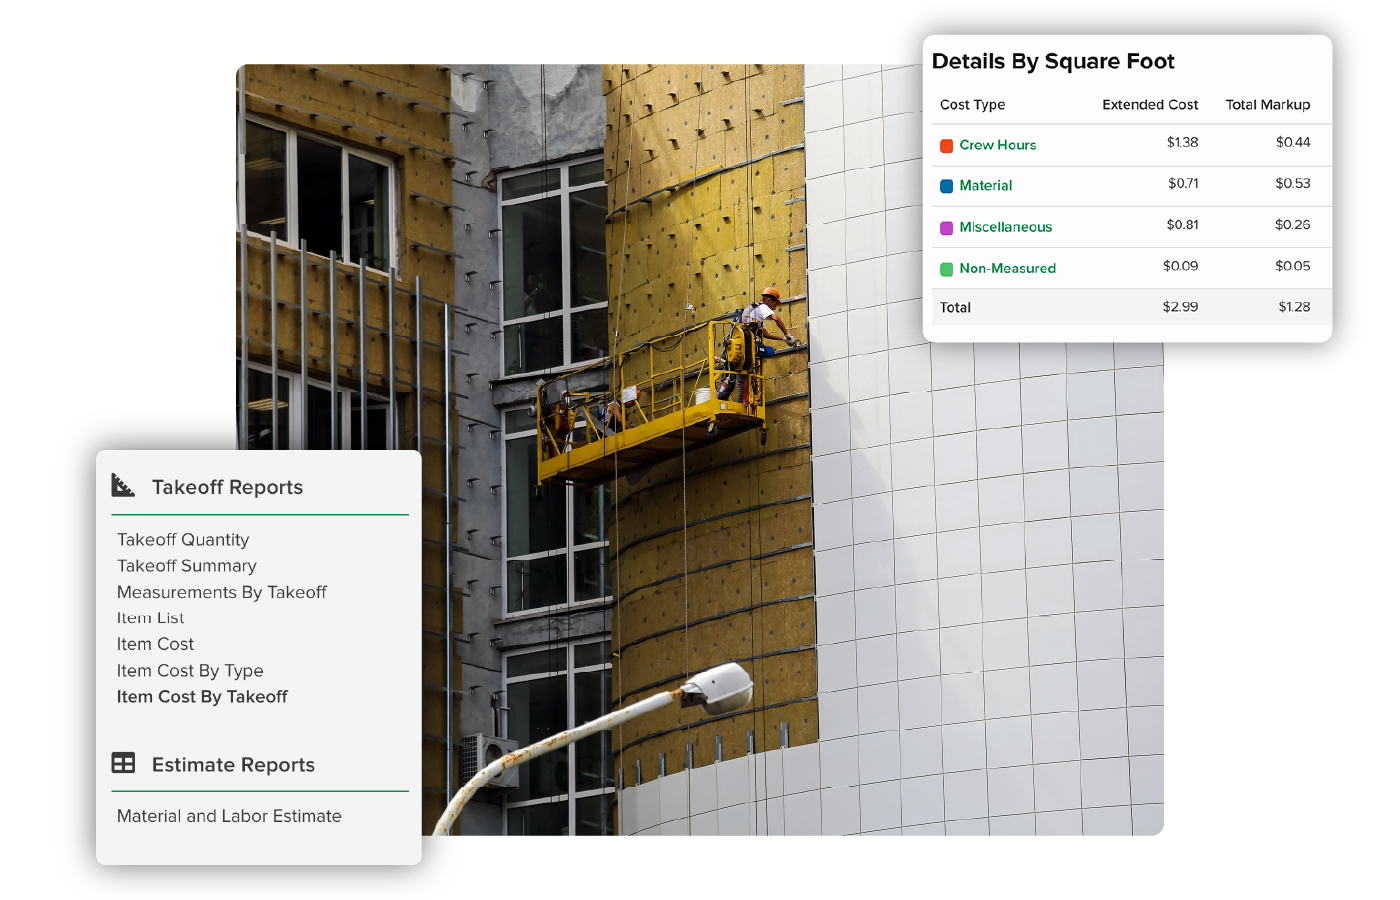The height and width of the screenshot is (900, 1400).
Task: Click the Total Markup column header
Action: click(1267, 105)
